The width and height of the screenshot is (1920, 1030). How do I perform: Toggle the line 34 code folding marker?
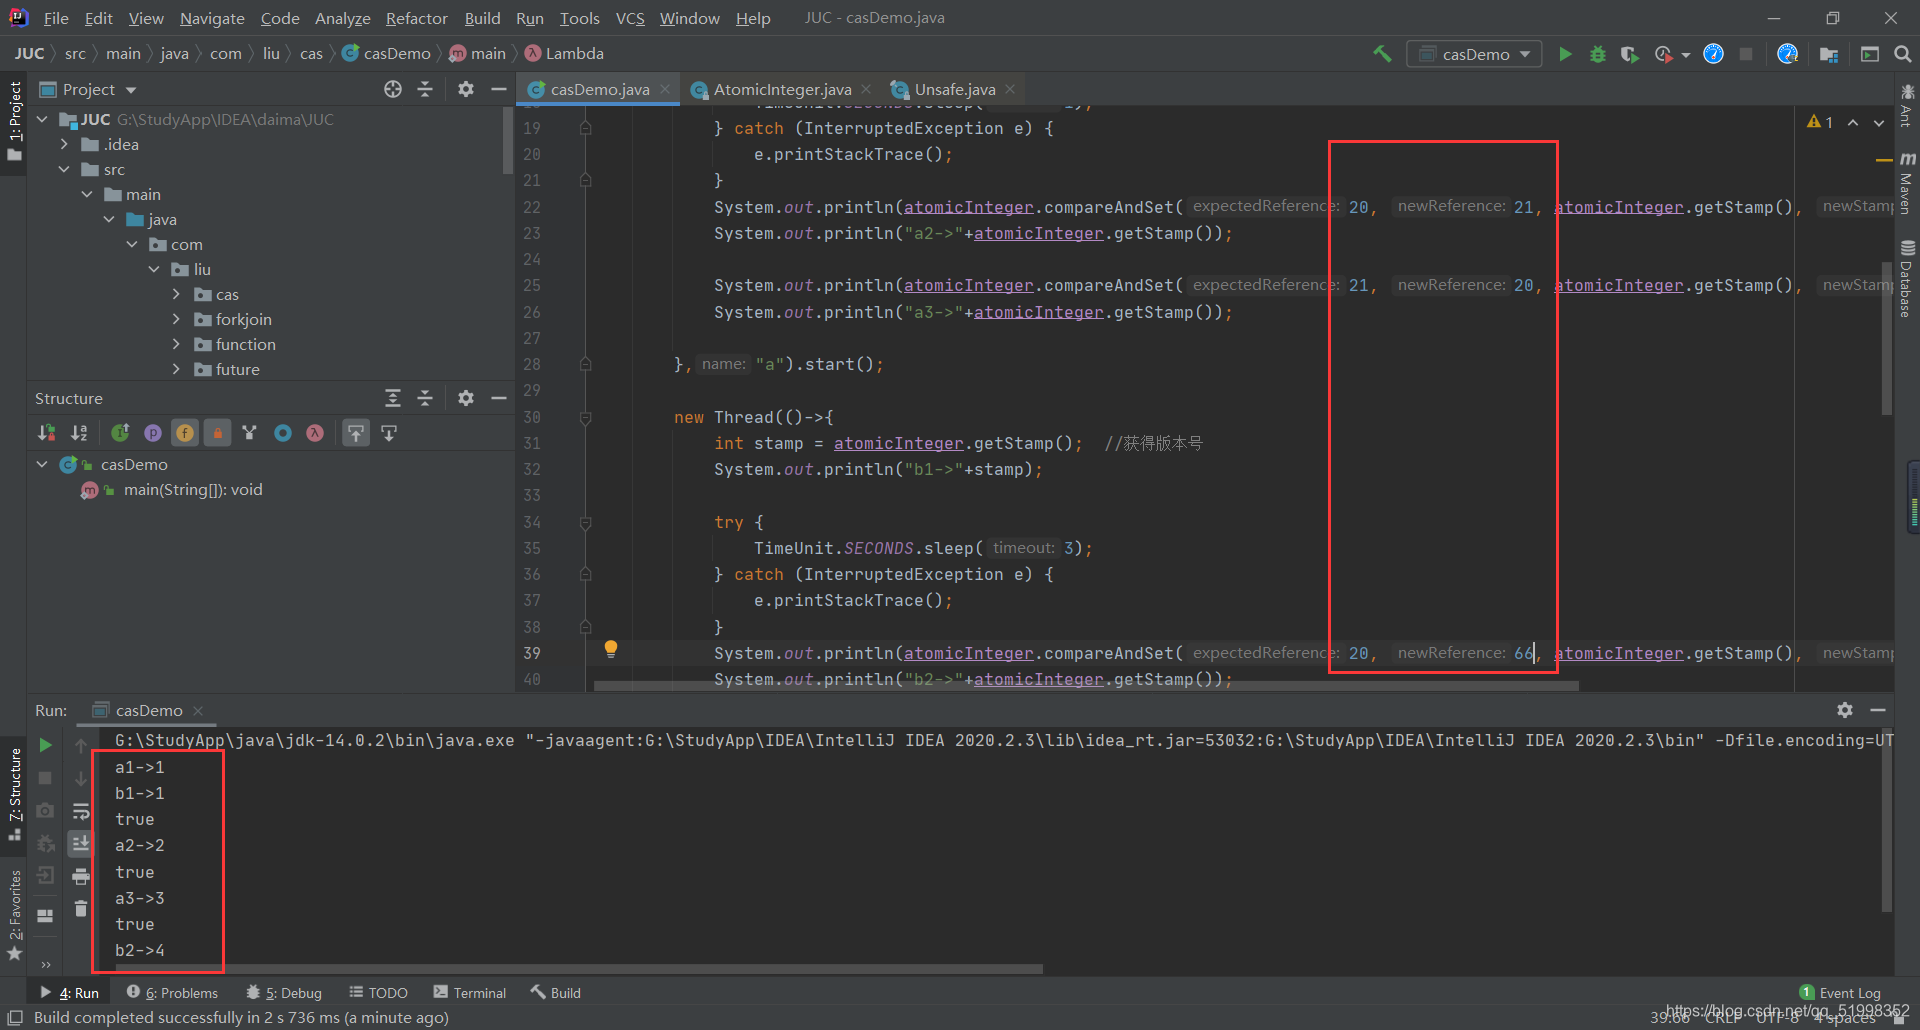point(586,522)
